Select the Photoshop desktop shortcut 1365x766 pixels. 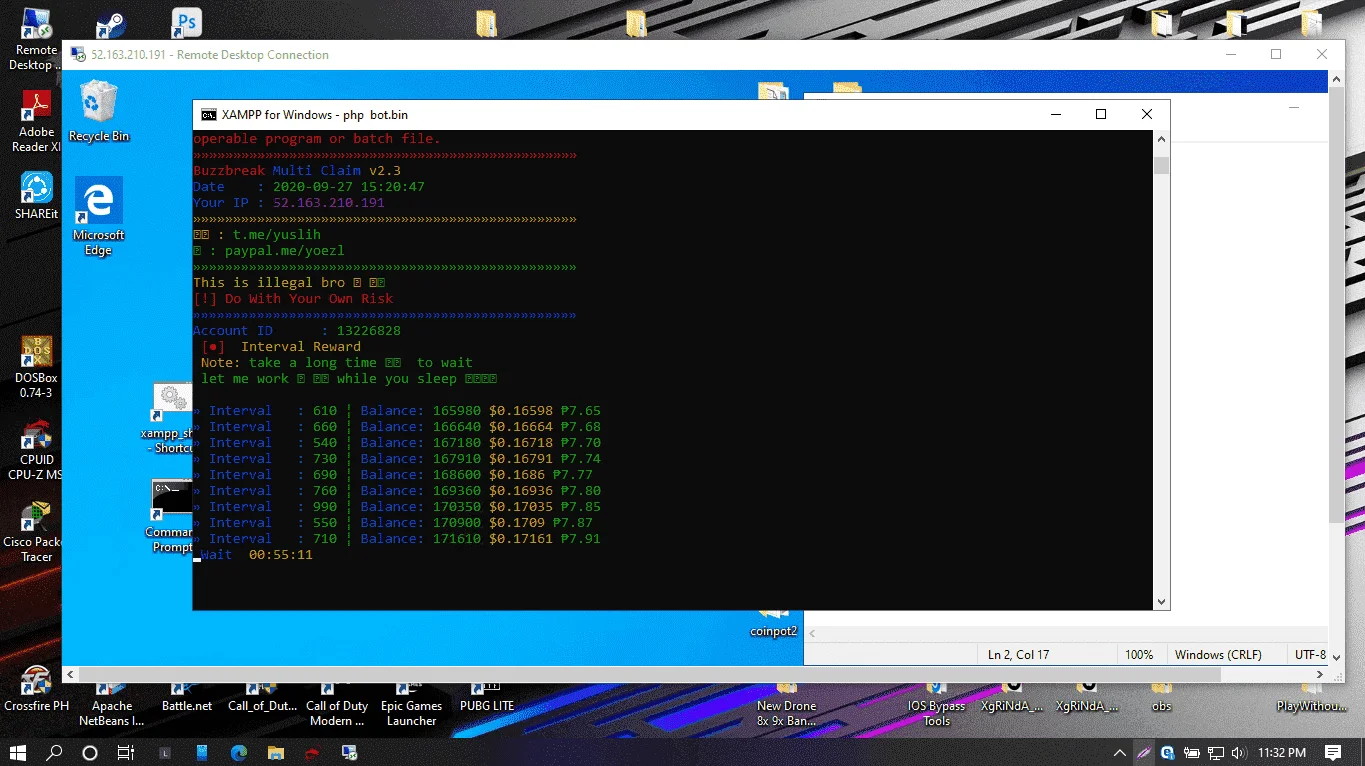coord(186,22)
